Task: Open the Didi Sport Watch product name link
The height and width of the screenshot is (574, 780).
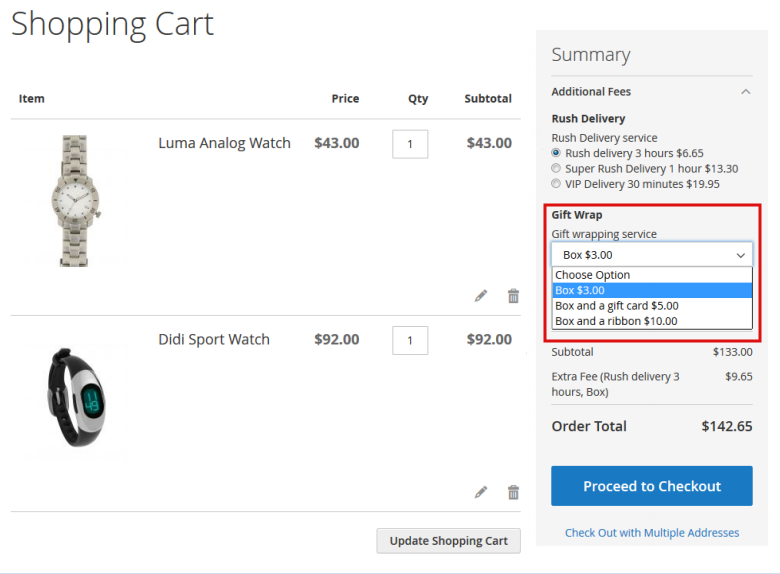Action: pos(214,339)
